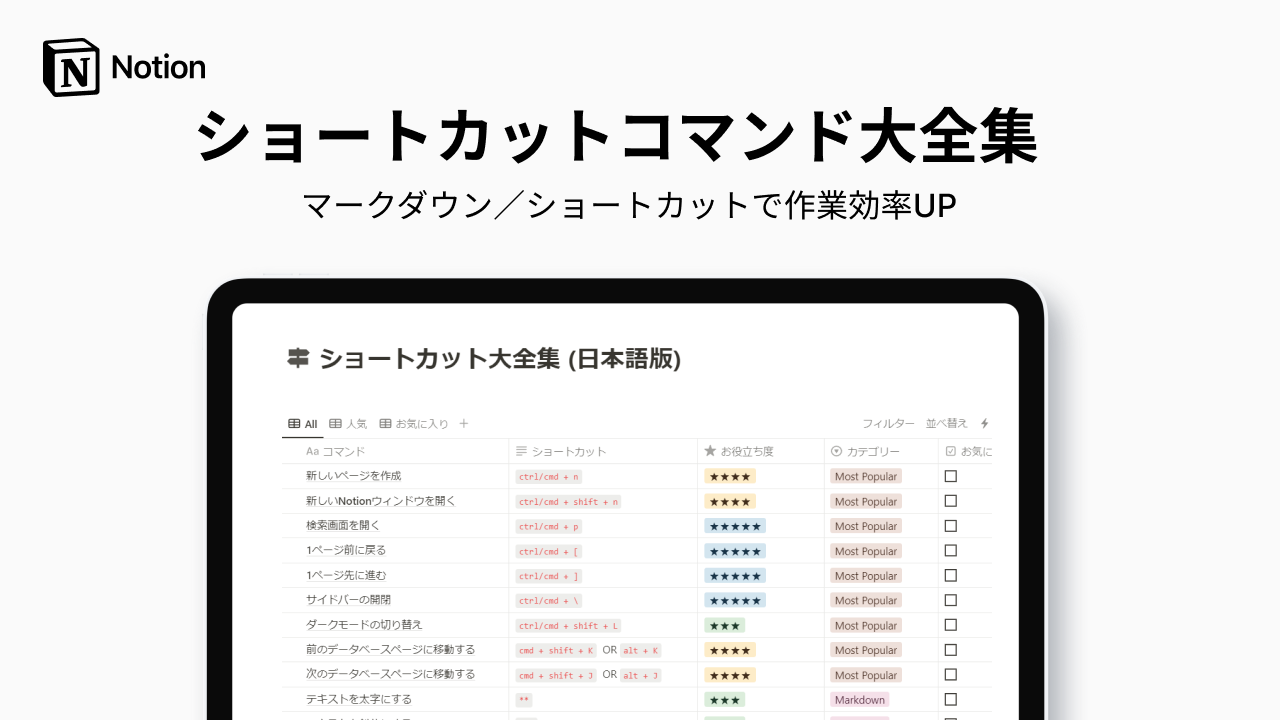The image size is (1280, 720).
Task: Open the お気に入り view tab
Action: tap(414, 424)
